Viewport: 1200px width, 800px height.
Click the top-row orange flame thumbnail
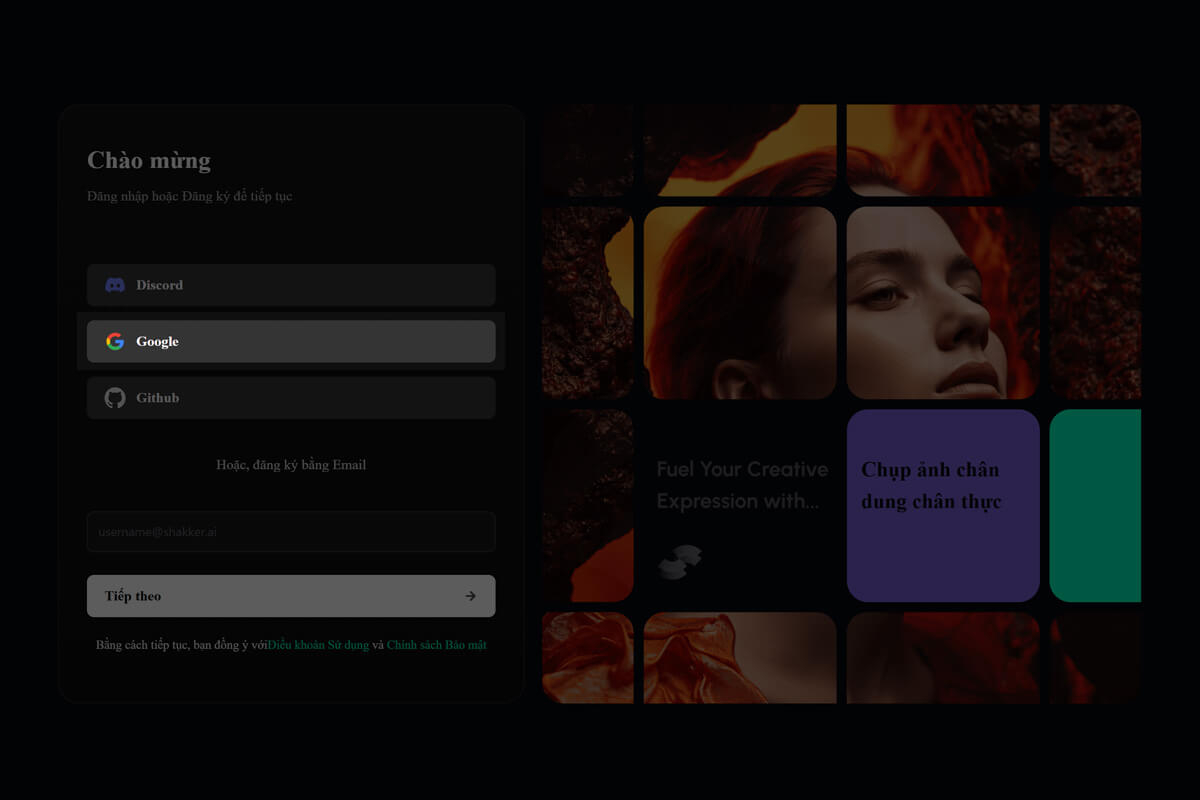(x=942, y=150)
